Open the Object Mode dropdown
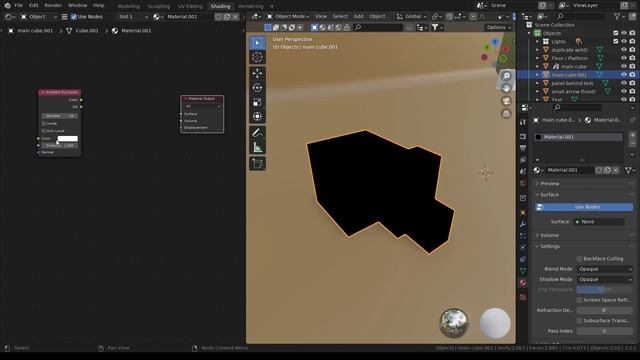 click(288, 16)
